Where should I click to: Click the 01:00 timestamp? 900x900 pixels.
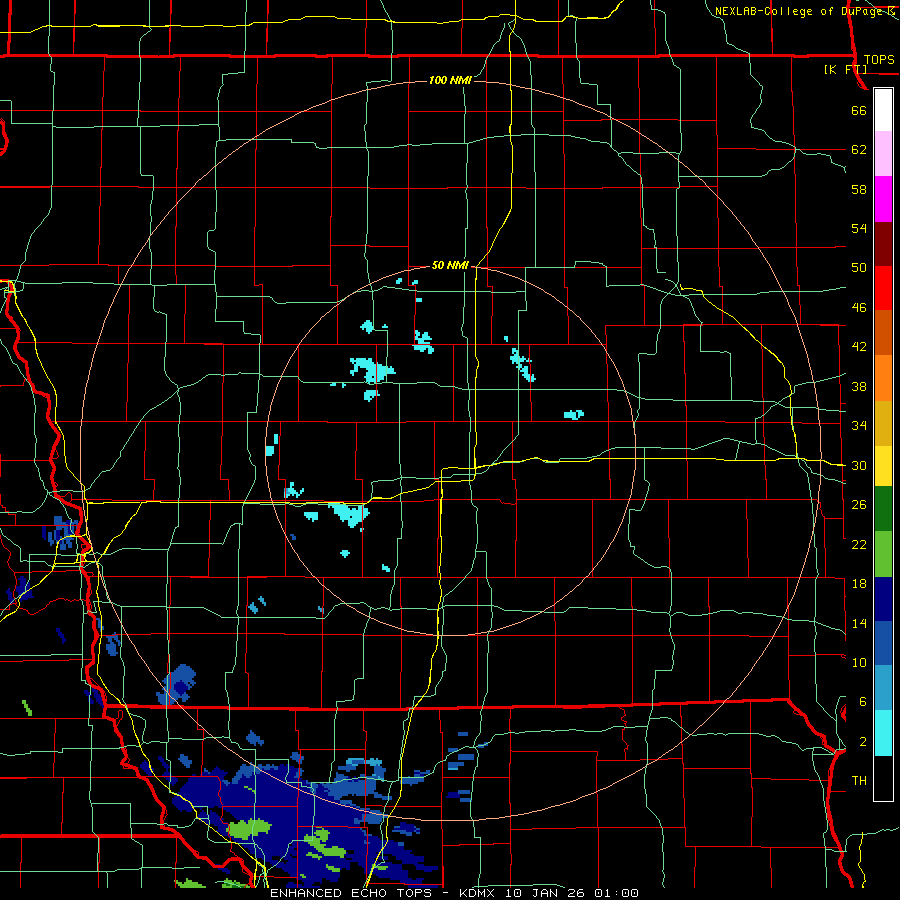616,893
